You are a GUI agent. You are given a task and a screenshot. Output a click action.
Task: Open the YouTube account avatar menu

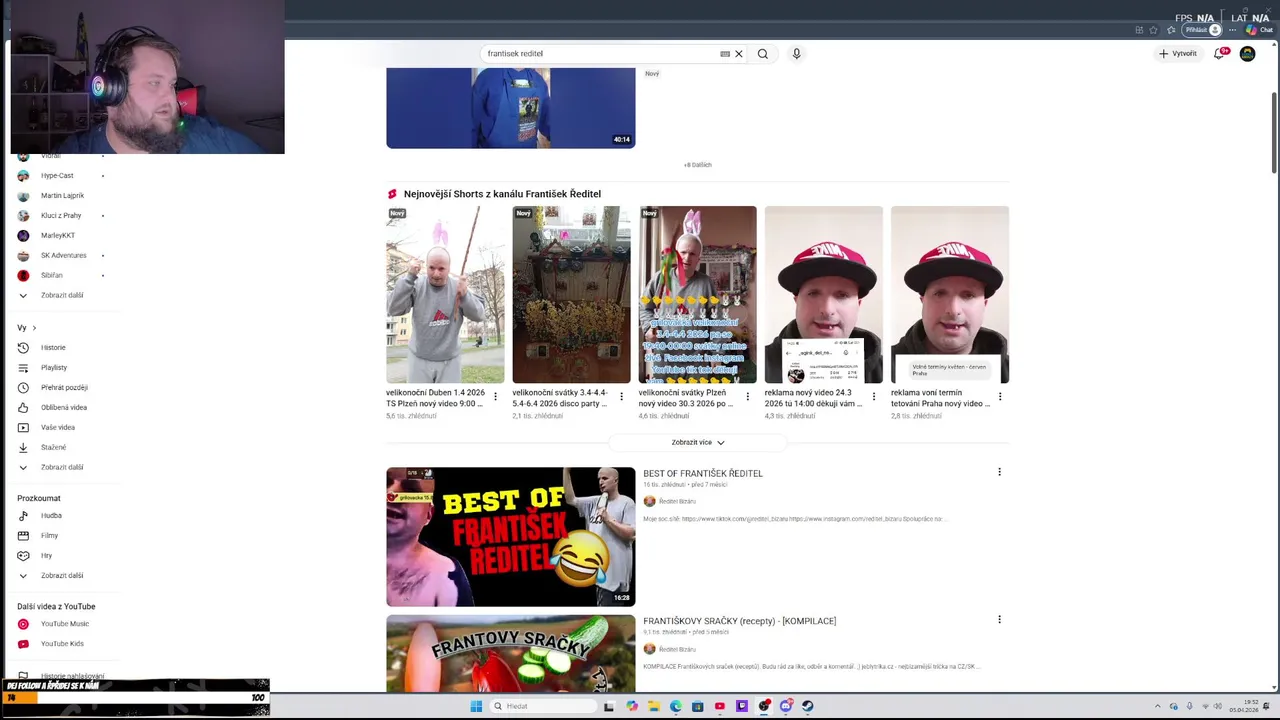[1247, 54]
